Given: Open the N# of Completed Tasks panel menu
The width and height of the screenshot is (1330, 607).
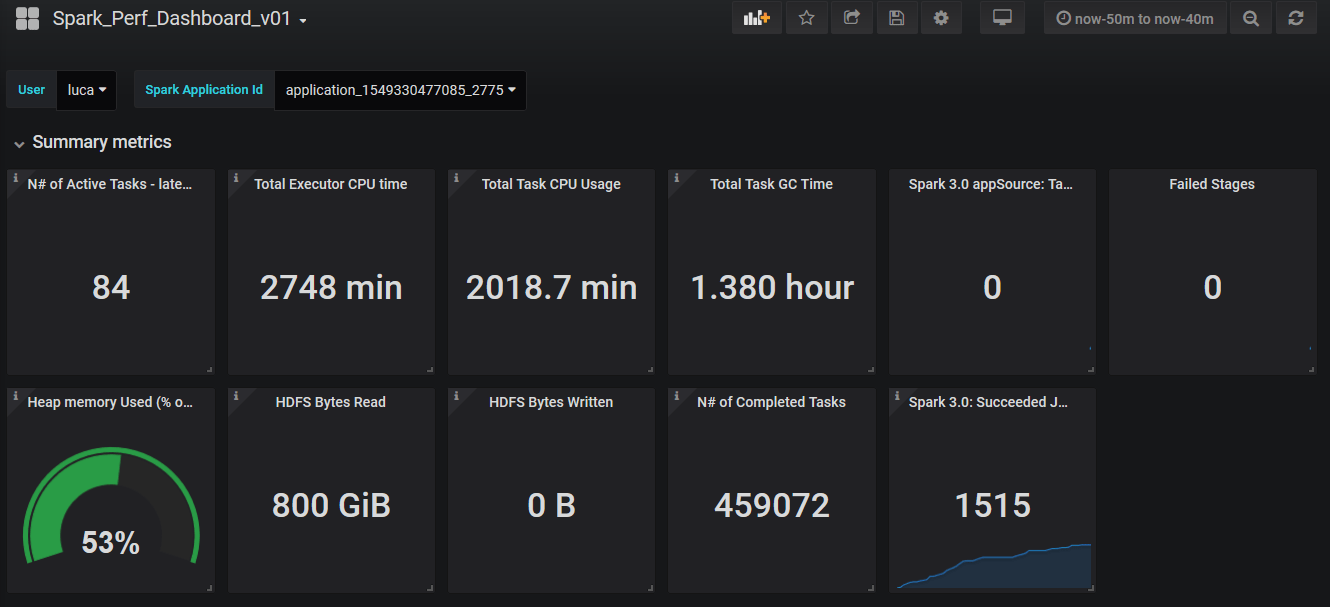Looking at the screenshot, I should [771, 402].
